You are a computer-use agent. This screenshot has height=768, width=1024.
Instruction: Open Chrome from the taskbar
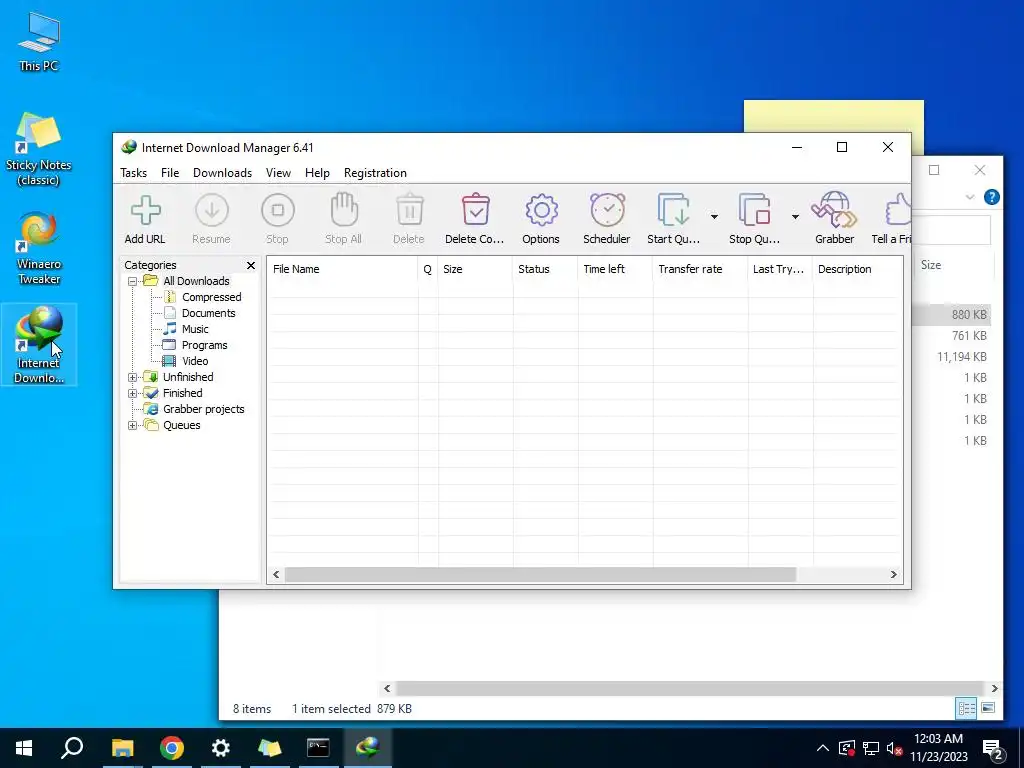[172, 748]
